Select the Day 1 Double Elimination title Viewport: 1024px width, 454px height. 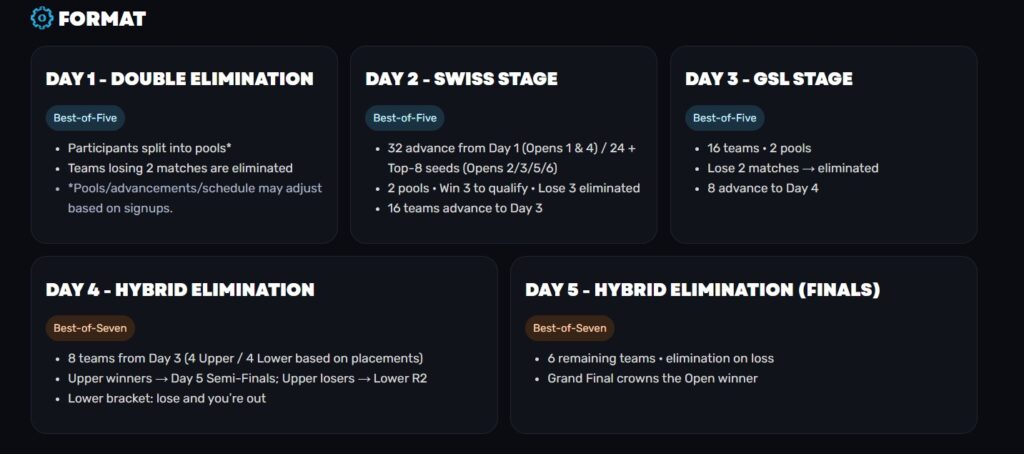click(x=179, y=79)
